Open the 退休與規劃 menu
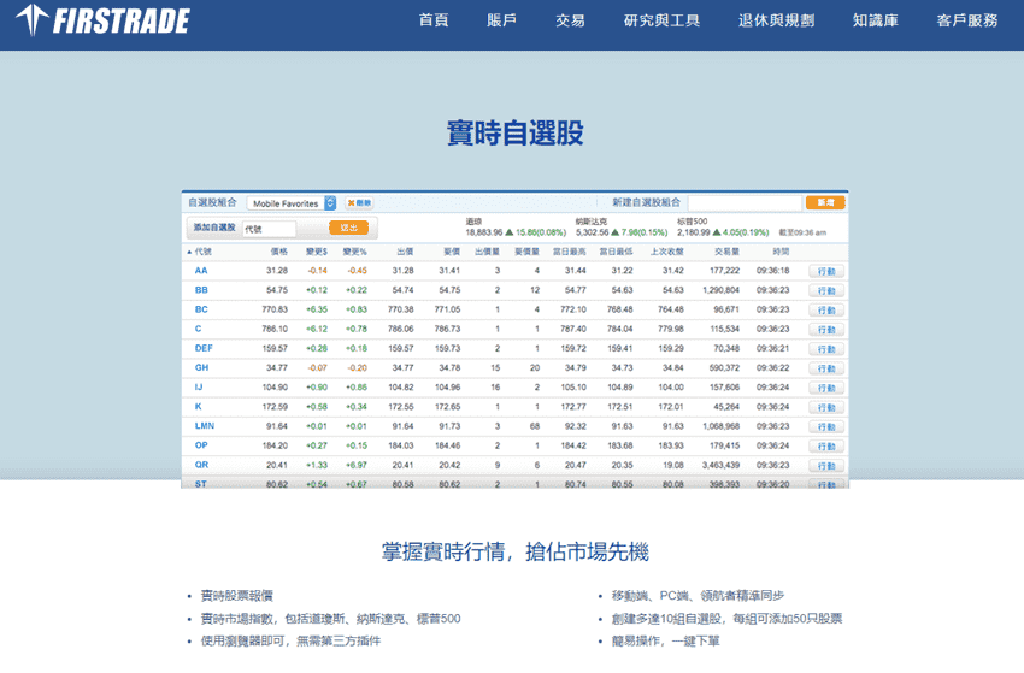Viewport: 1024px width, 673px height. click(777, 19)
